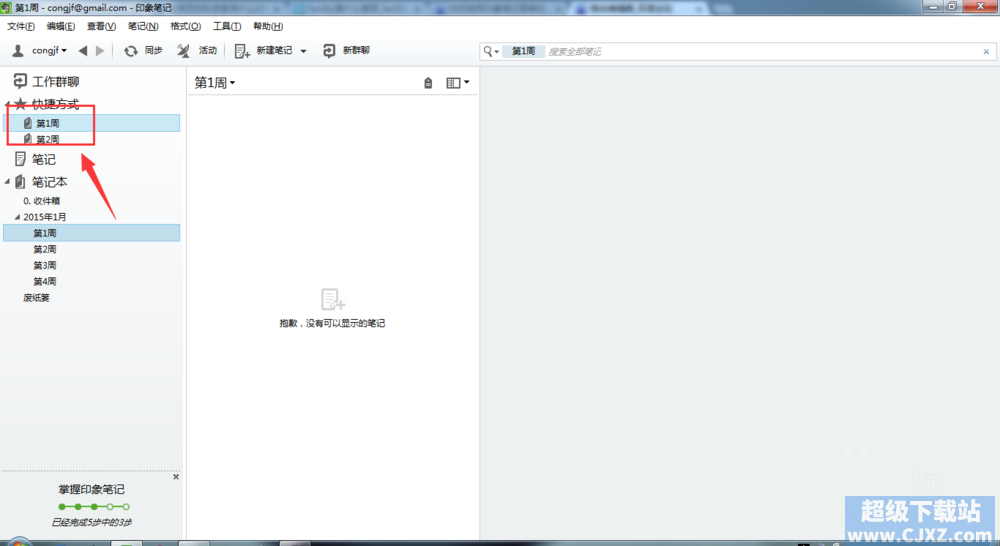The image size is (1000, 546).
Task: Collapse the 快捷方式 shortcuts section
Action: click(8, 104)
